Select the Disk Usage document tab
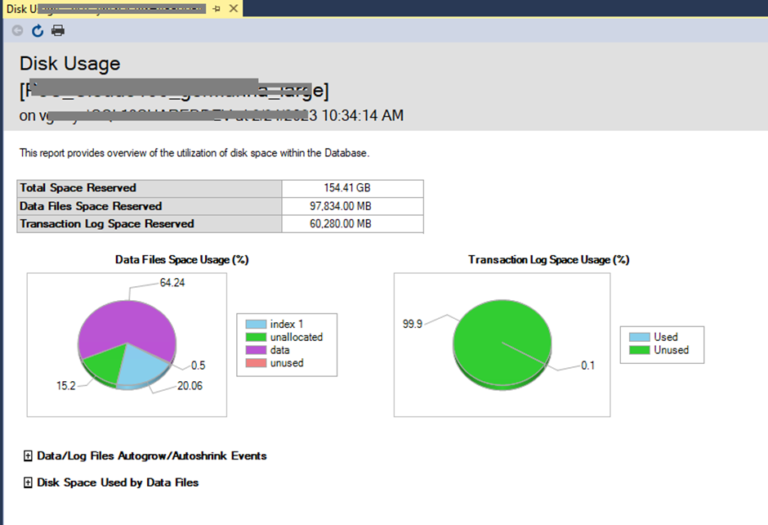Image resolution: width=768 pixels, height=525 pixels. (x=105, y=9)
